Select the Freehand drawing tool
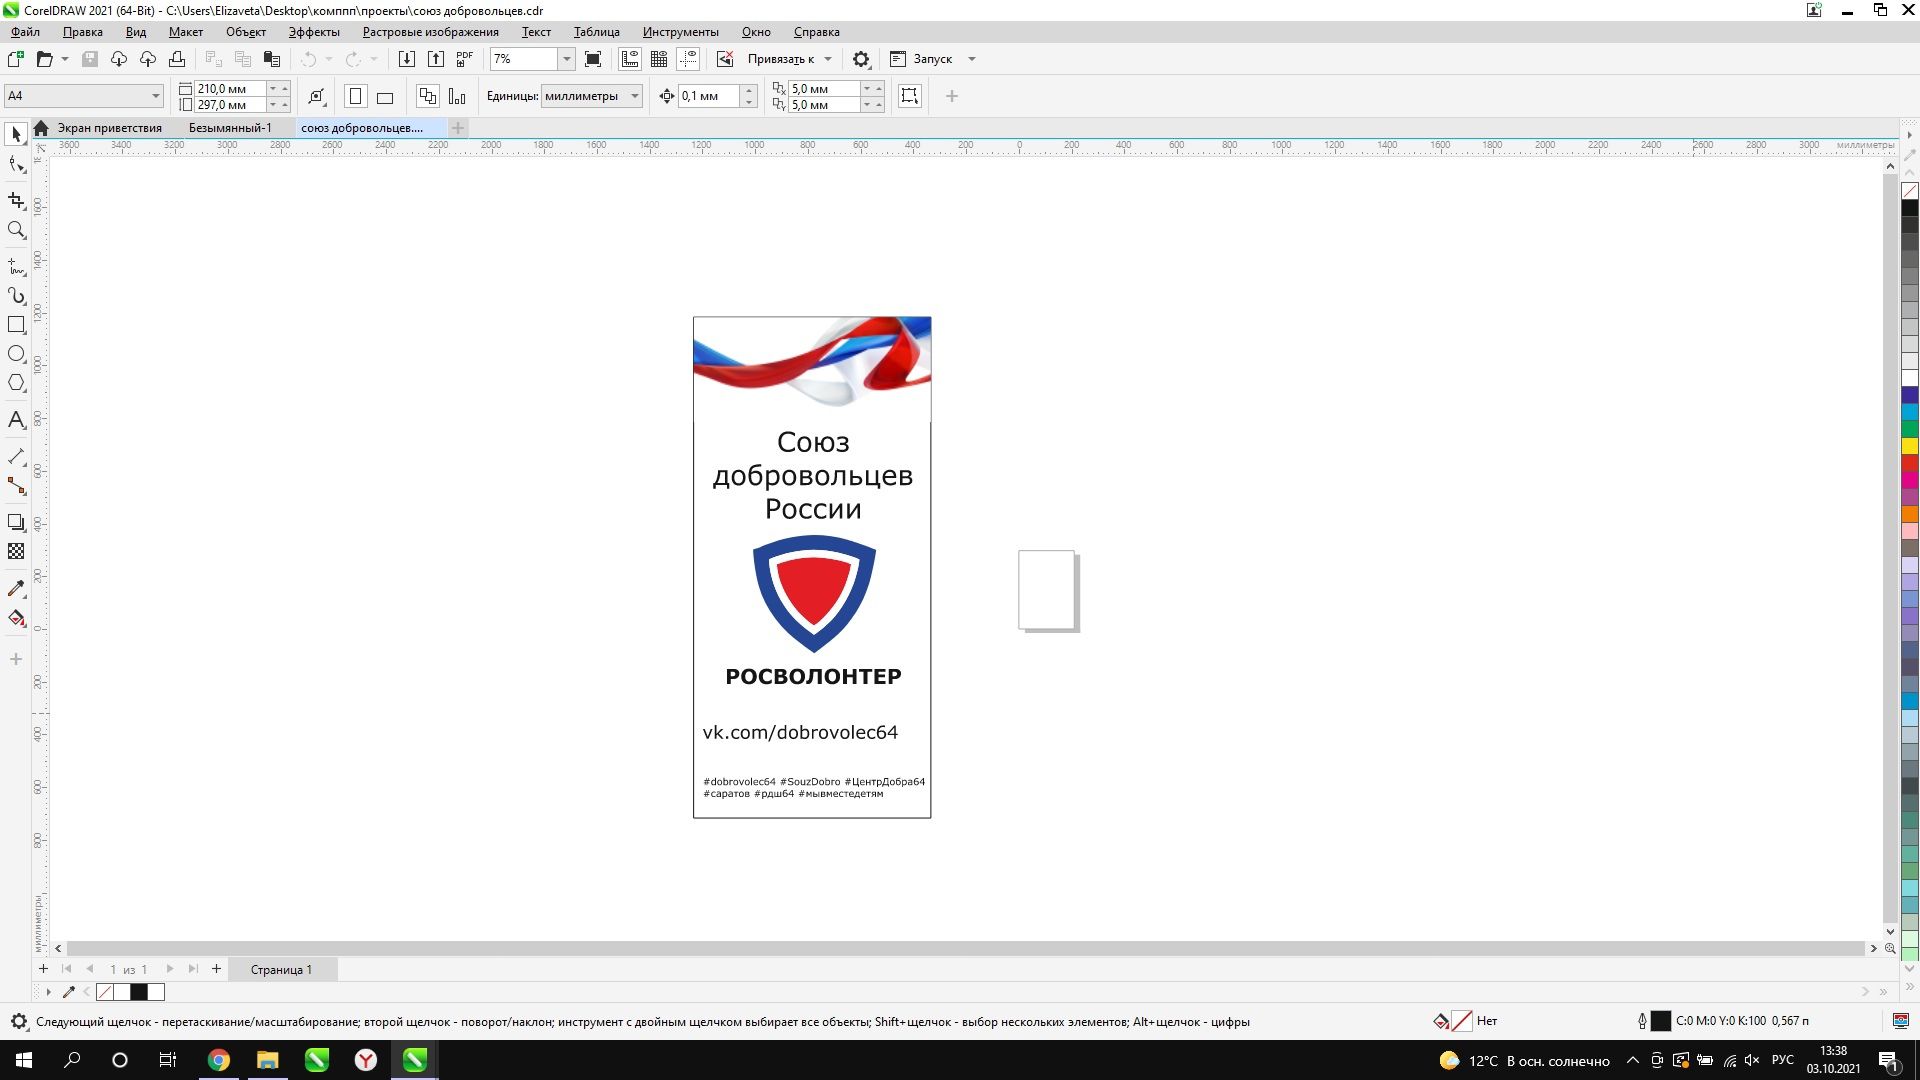This screenshot has height=1080, width=1920. tap(16, 266)
